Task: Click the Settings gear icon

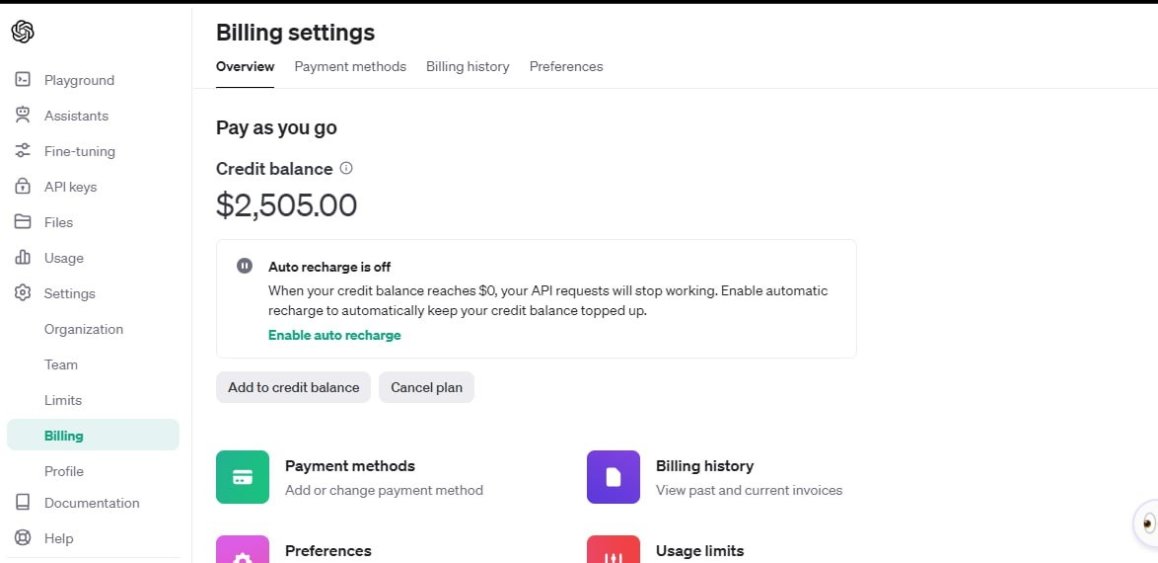Action: [x=23, y=293]
